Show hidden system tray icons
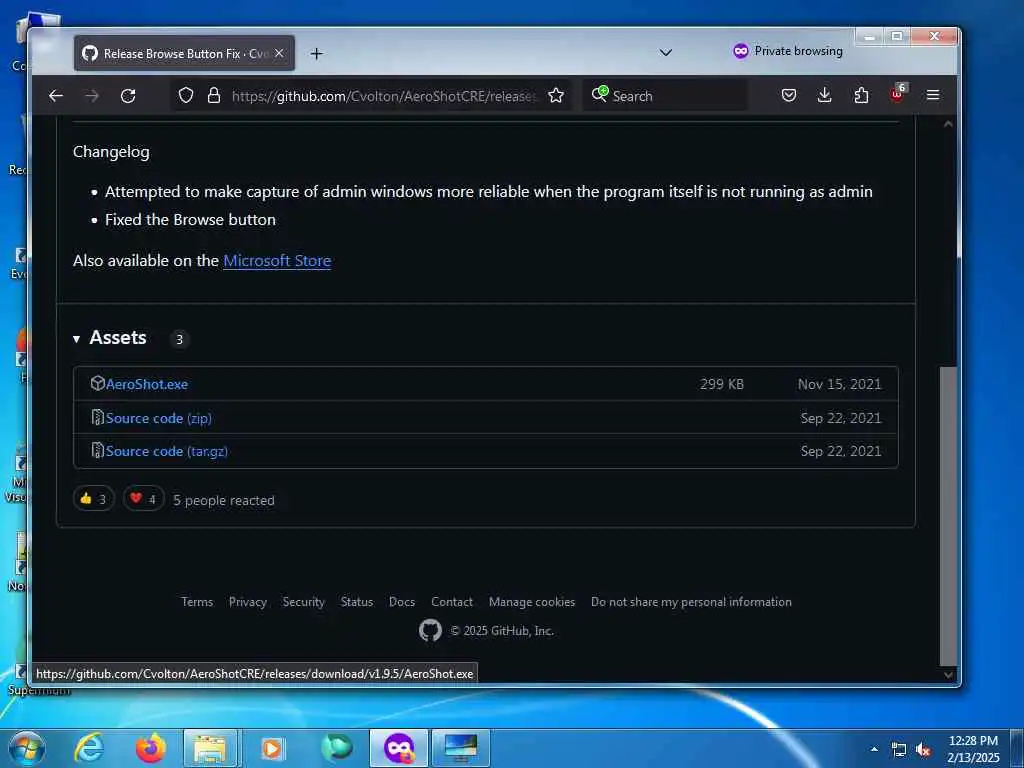1024x768 pixels. 874,749
